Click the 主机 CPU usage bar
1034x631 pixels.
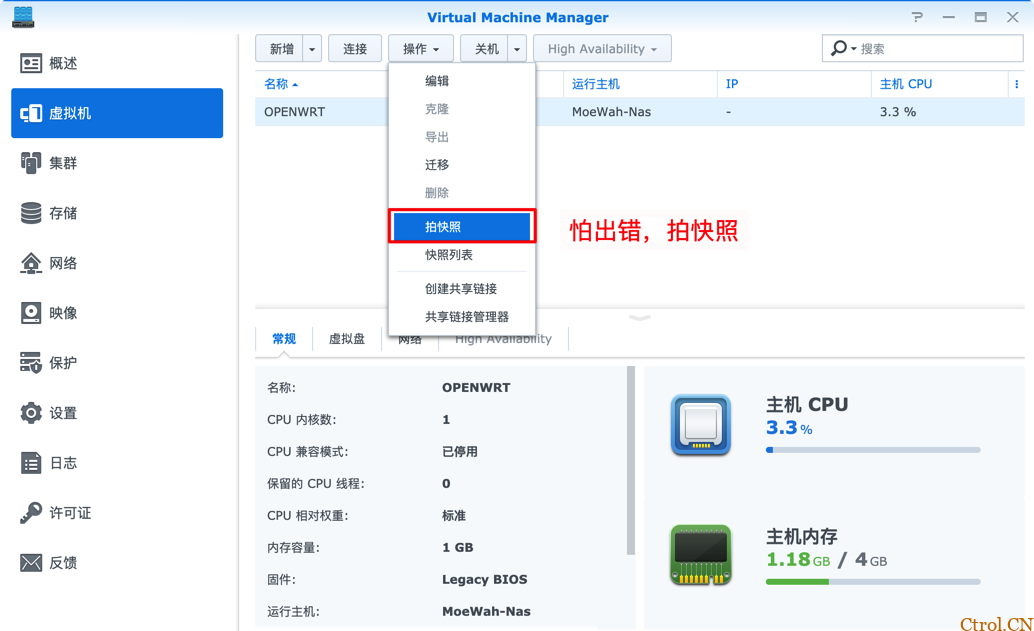point(872,450)
